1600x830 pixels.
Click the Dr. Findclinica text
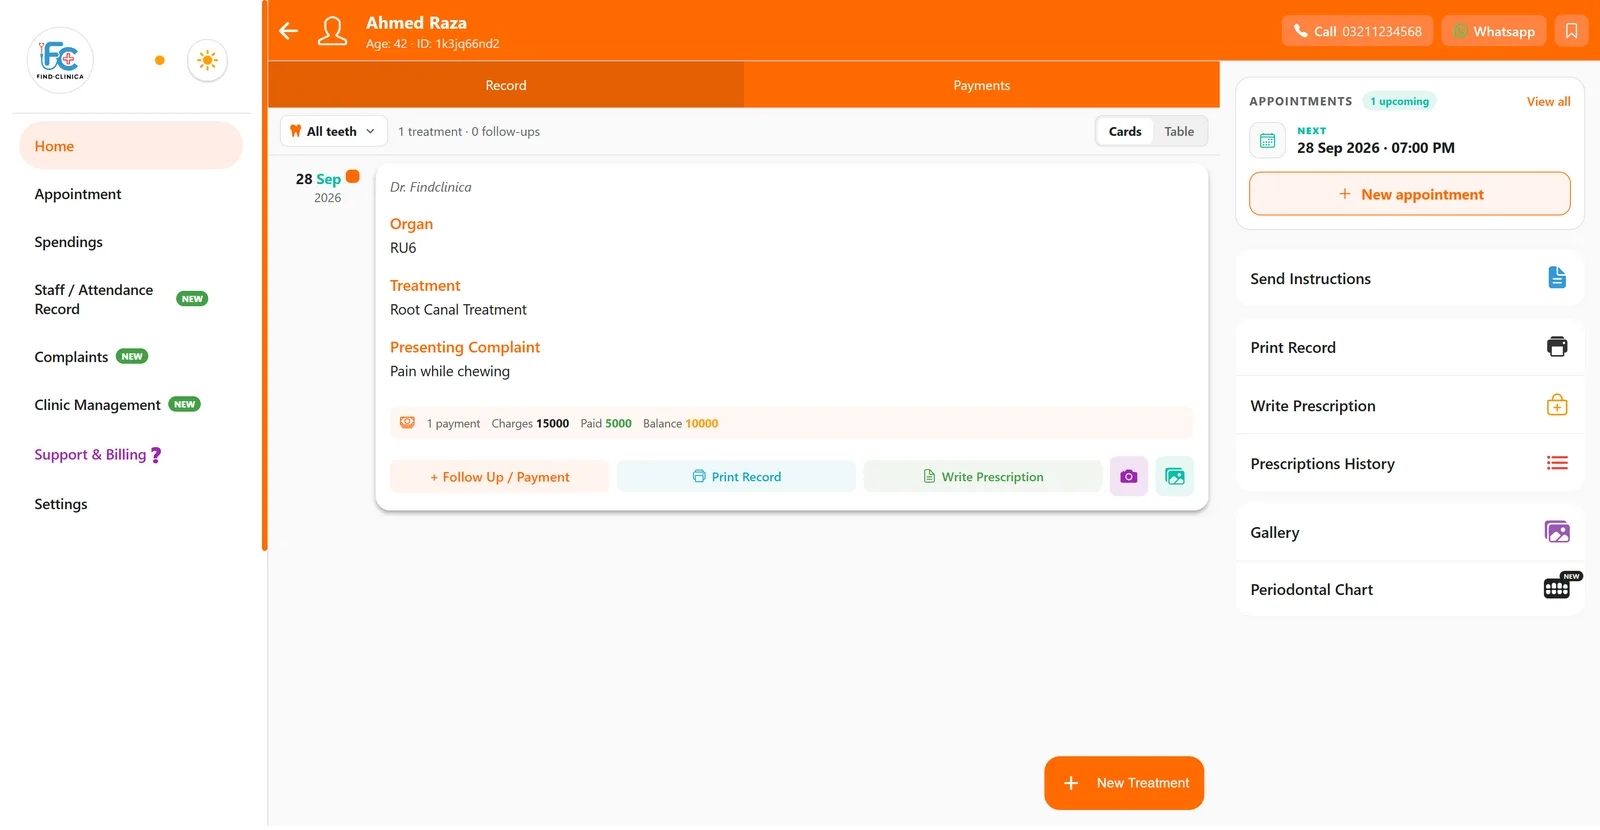tap(430, 187)
